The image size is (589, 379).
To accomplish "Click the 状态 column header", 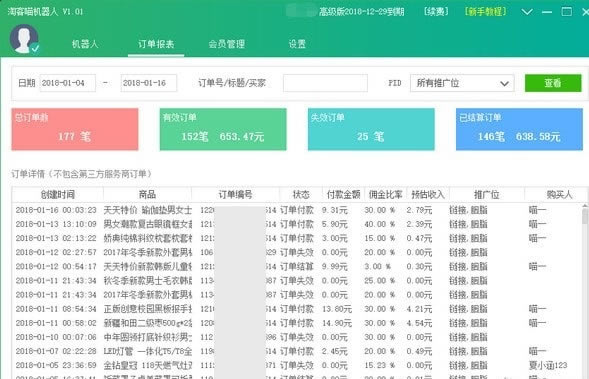I will 301,194.
